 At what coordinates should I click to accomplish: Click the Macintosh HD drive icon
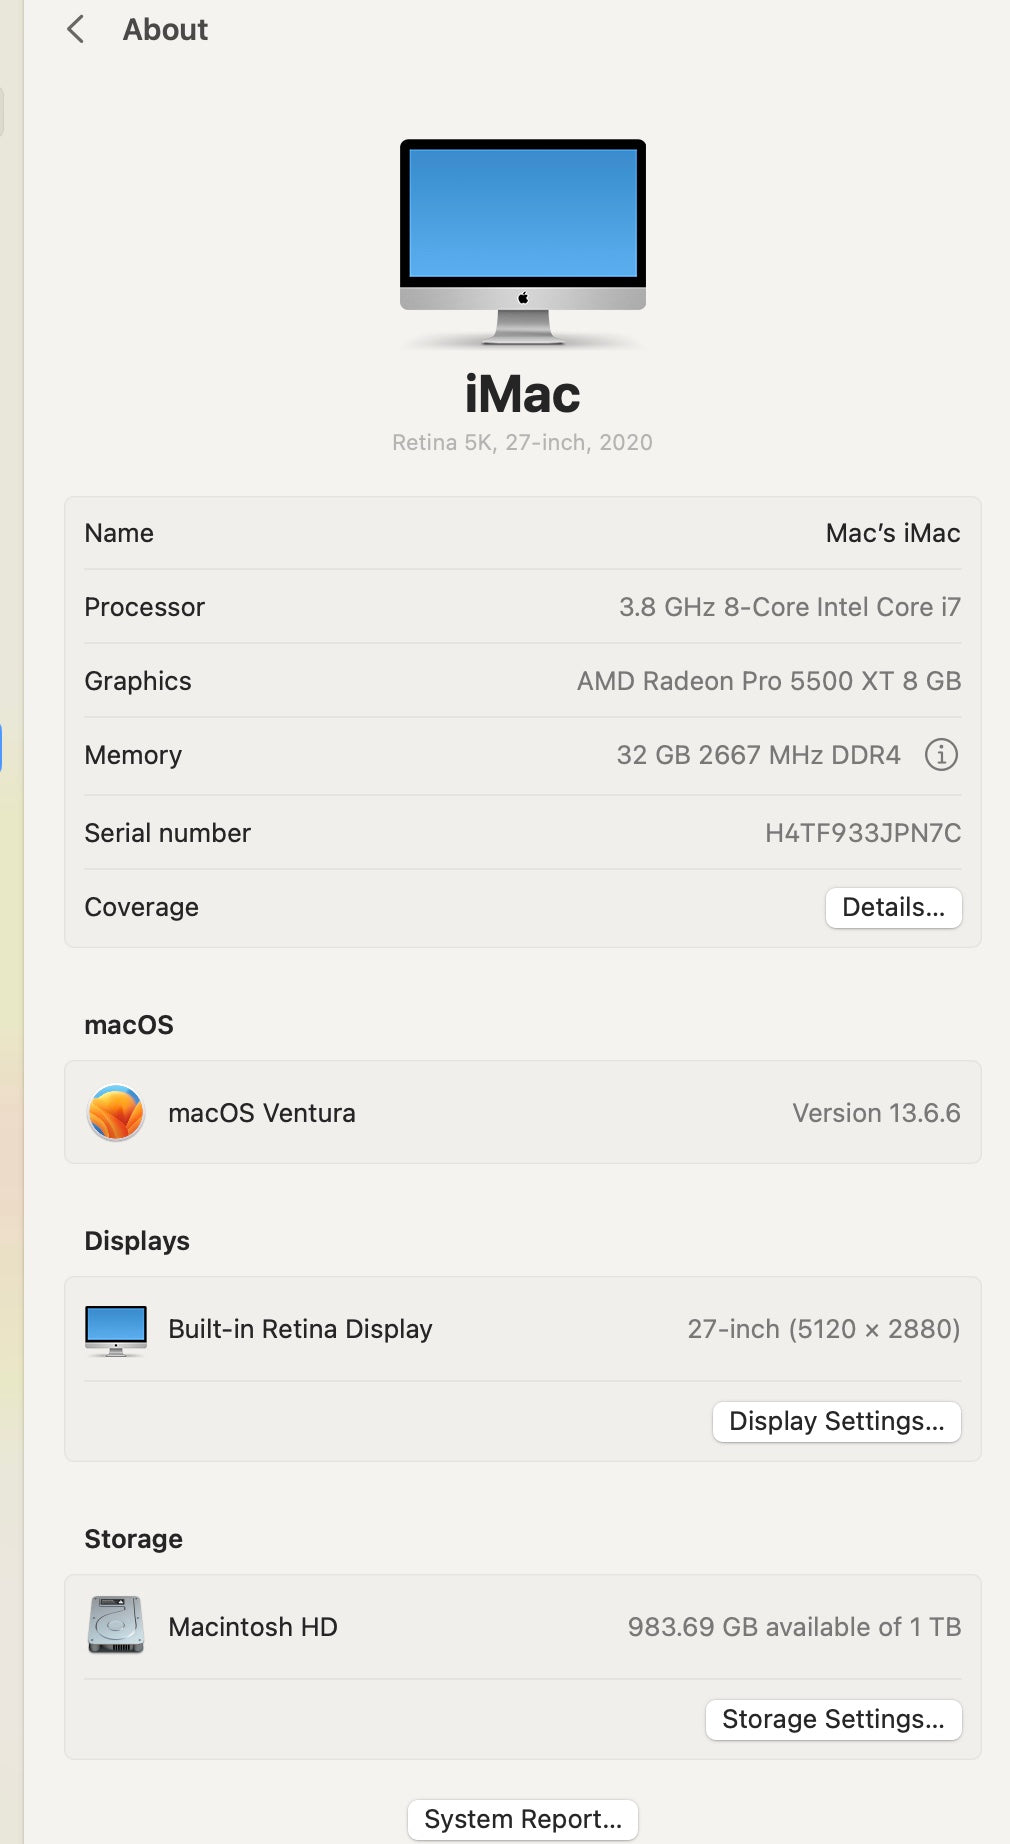(x=116, y=1625)
